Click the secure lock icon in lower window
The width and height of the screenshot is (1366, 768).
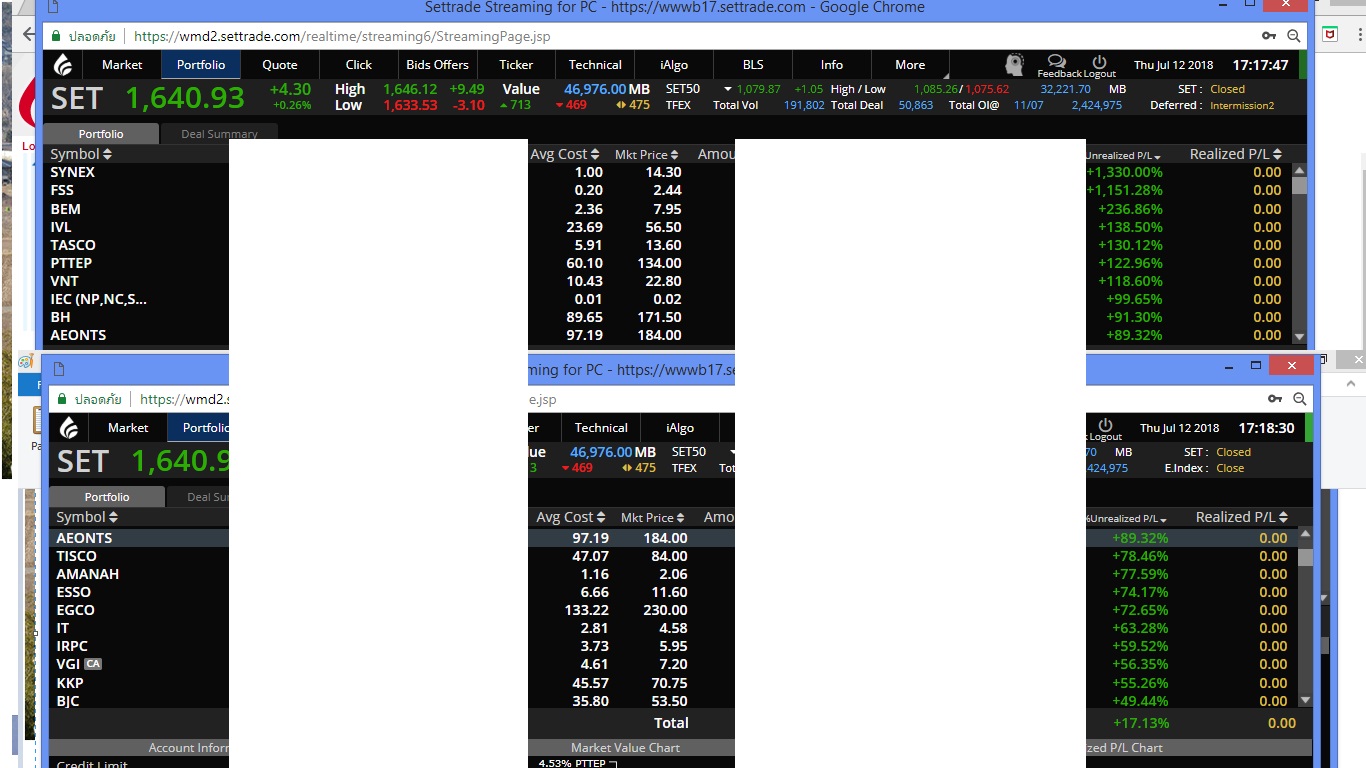(60, 399)
